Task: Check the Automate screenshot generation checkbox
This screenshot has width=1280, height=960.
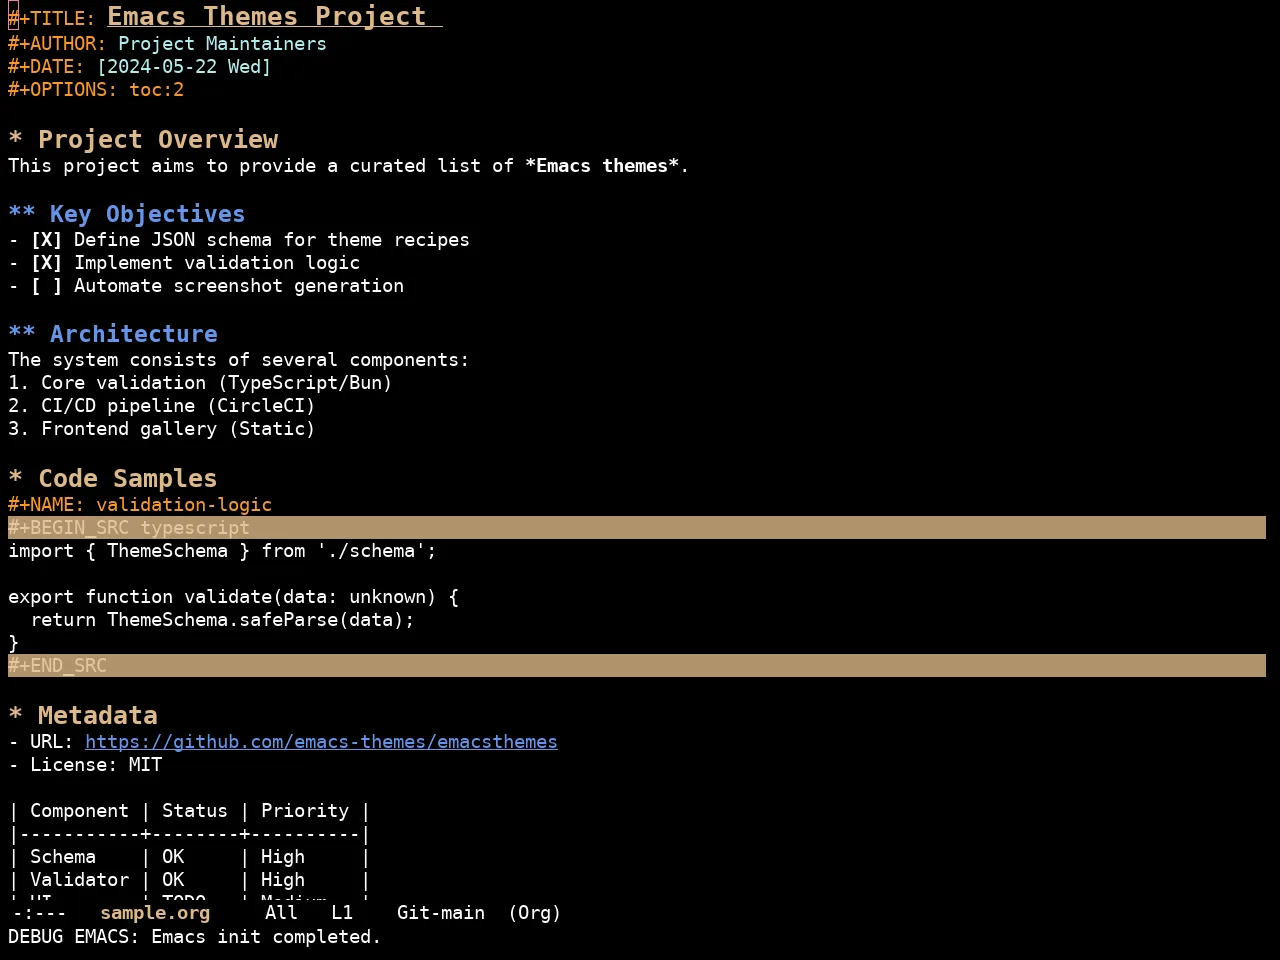Action: (46, 286)
